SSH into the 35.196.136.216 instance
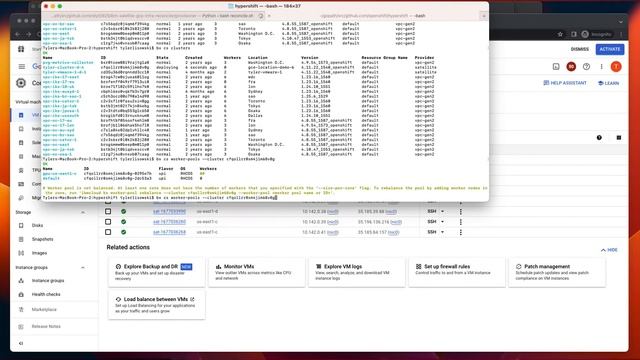The image size is (640, 360). pyautogui.click(x=432, y=222)
